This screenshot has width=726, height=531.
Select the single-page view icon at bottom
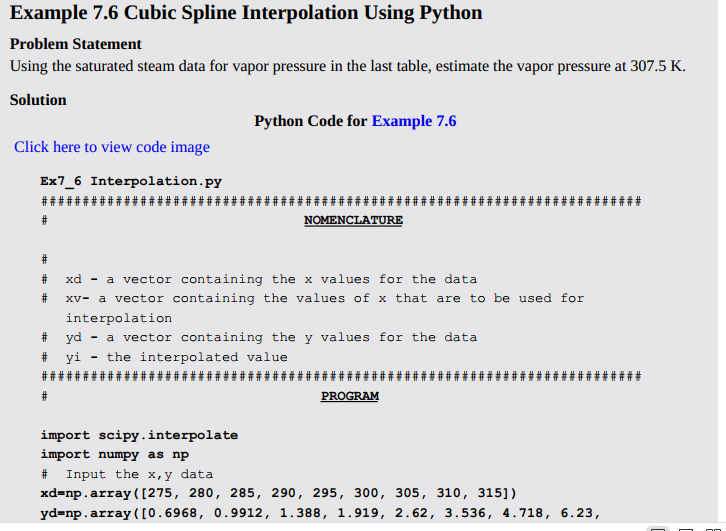[657, 529]
